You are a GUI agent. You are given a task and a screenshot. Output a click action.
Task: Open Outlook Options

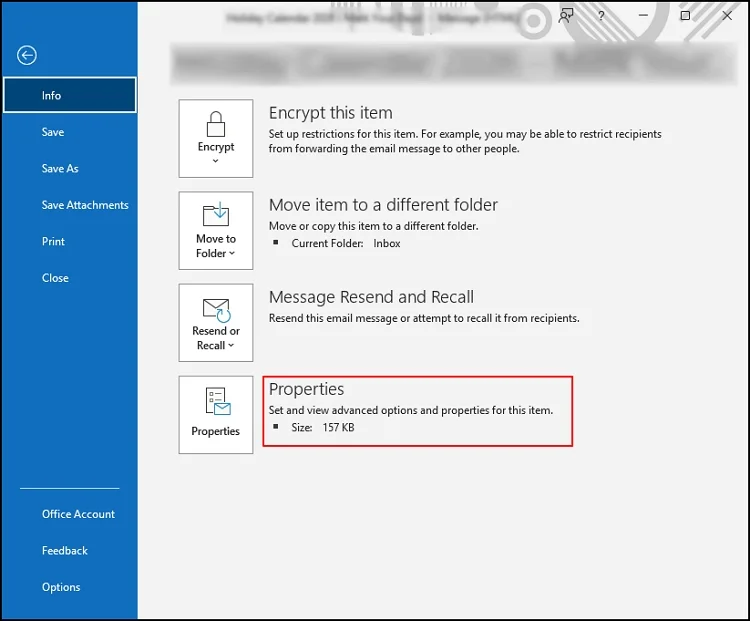61,587
